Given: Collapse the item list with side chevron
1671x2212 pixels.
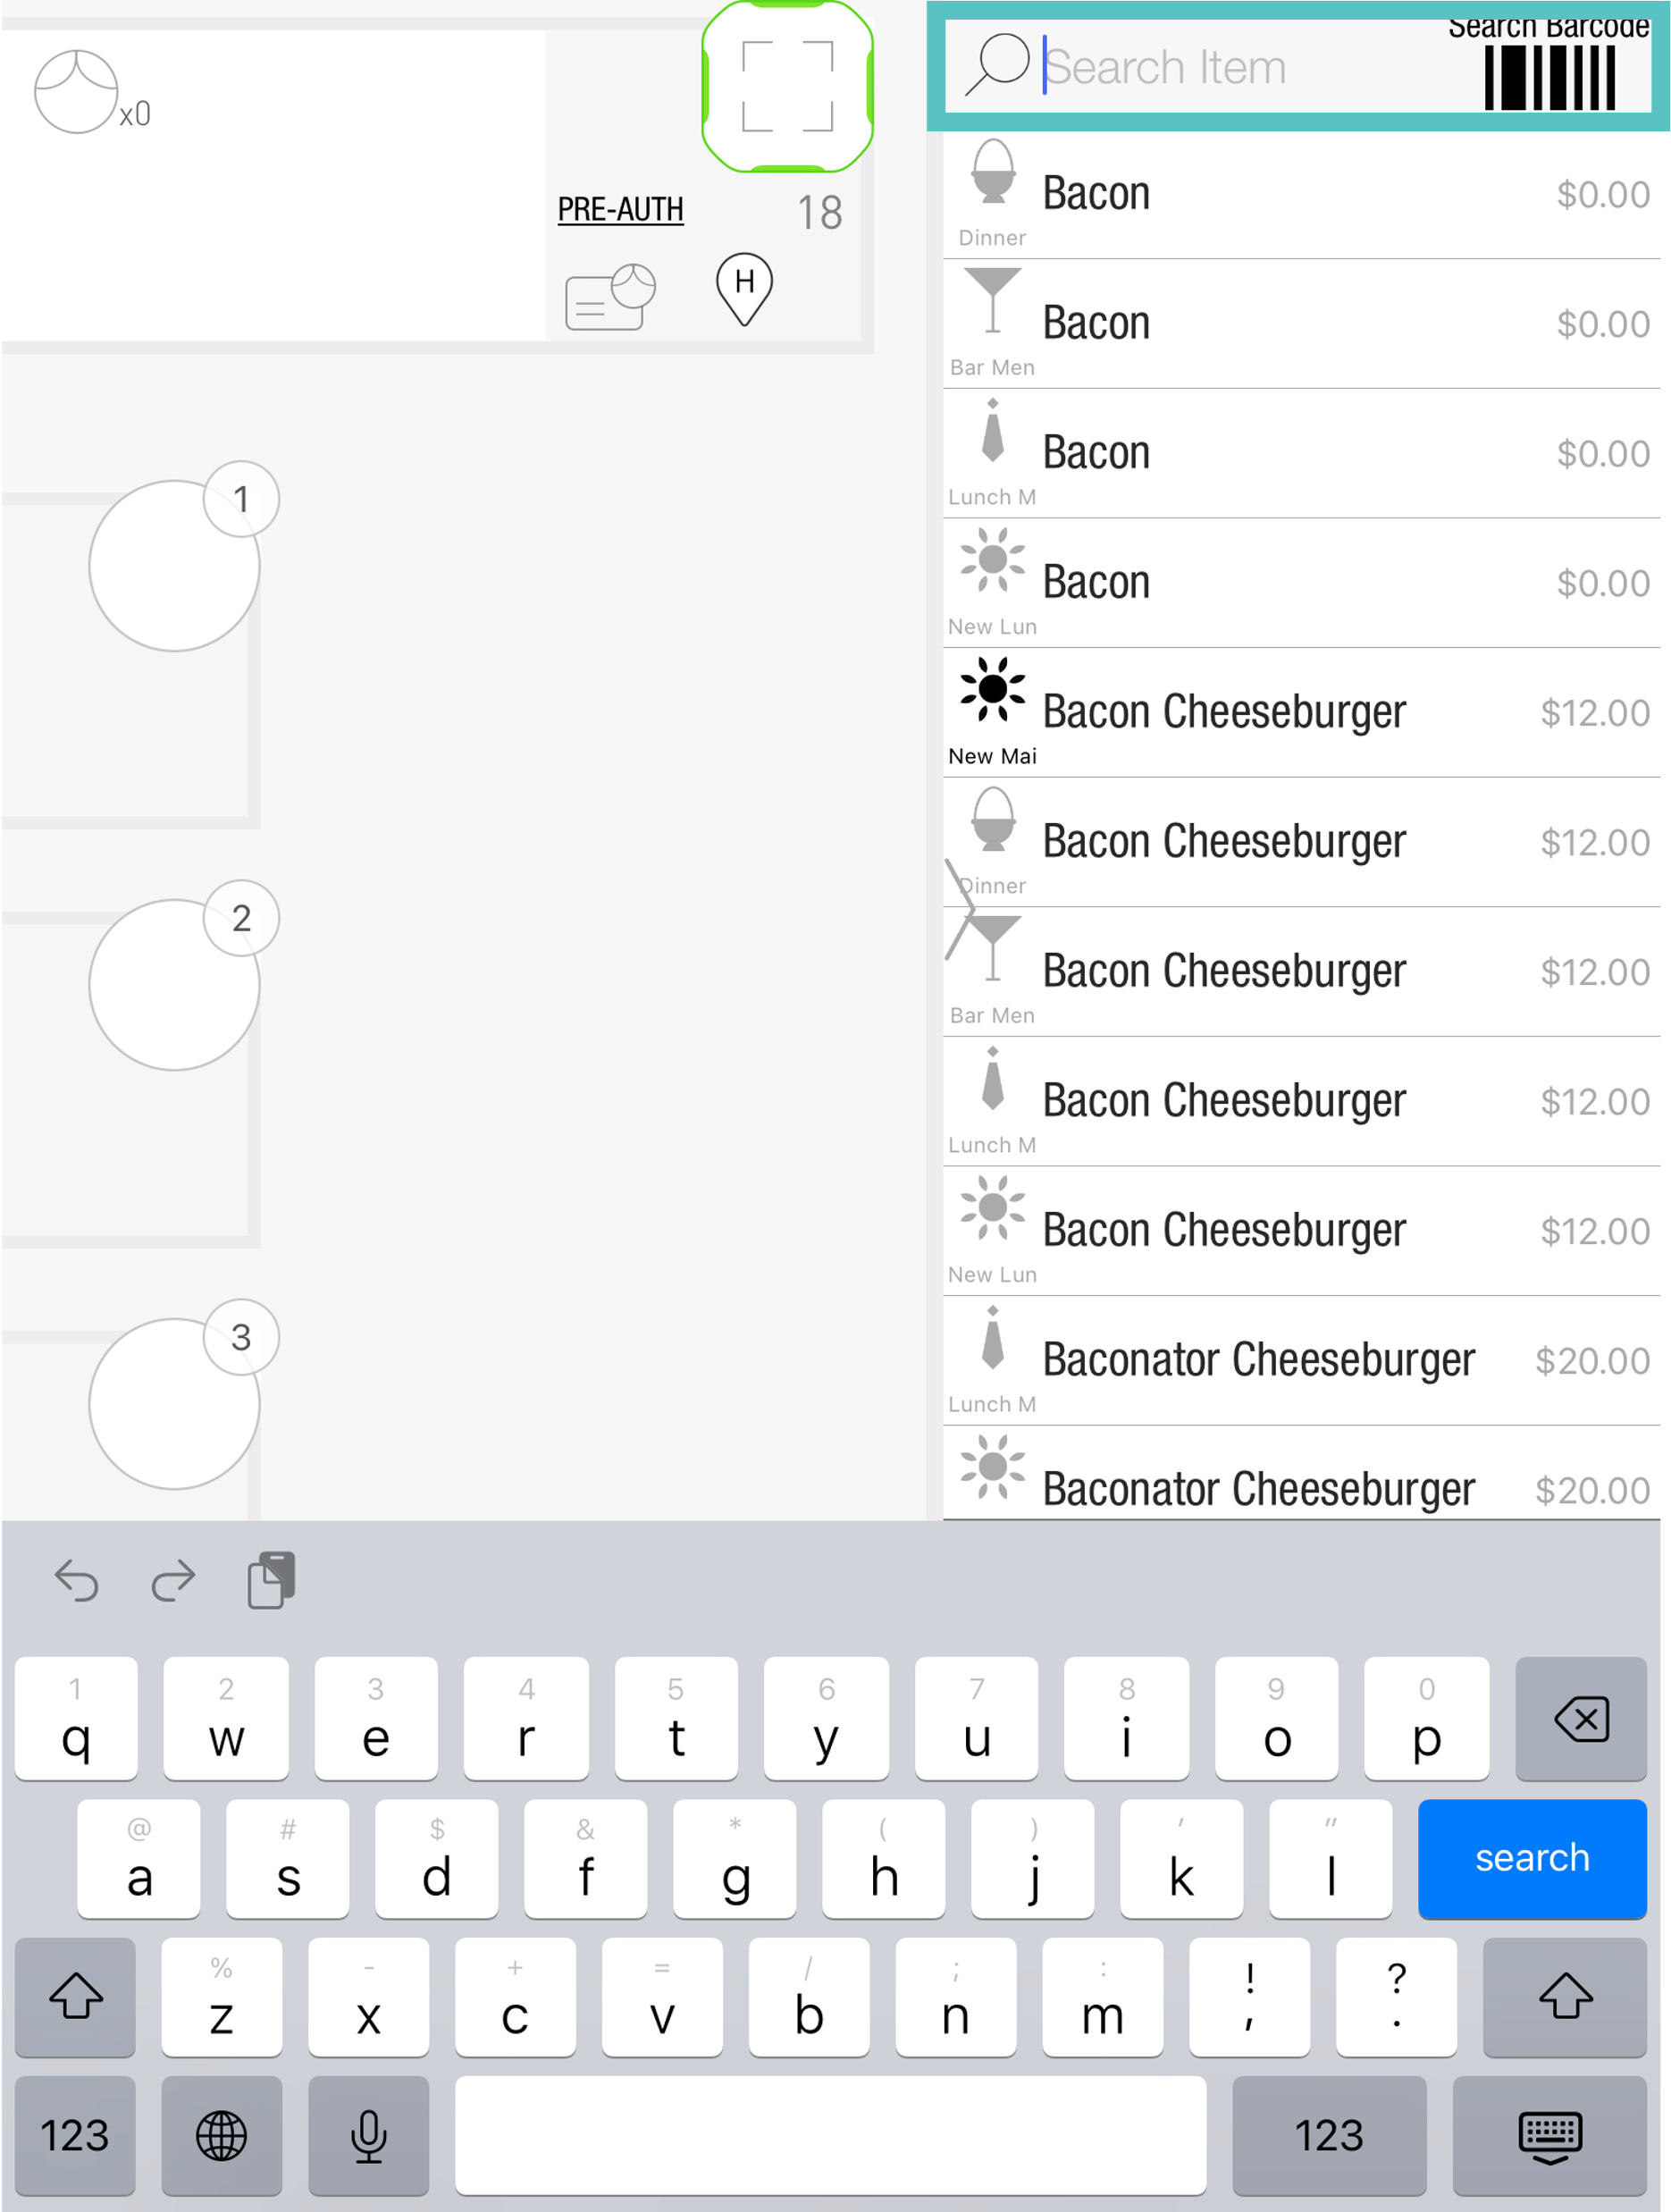Looking at the screenshot, I should (x=959, y=908).
